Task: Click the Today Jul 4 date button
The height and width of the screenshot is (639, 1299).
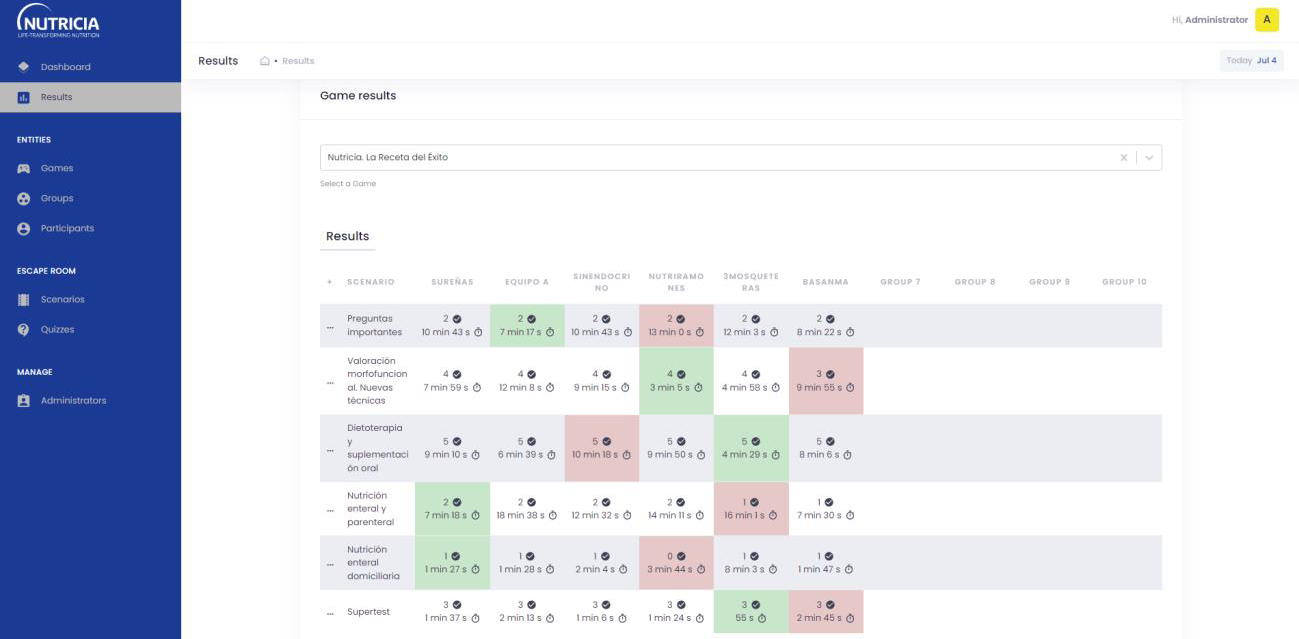Action: (1251, 61)
